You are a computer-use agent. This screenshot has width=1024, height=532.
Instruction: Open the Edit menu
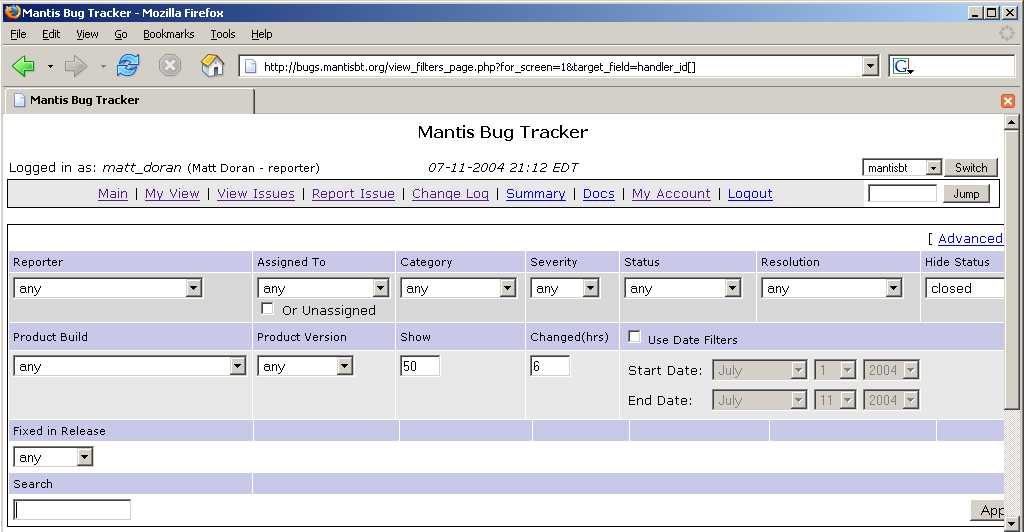click(51, 34)
